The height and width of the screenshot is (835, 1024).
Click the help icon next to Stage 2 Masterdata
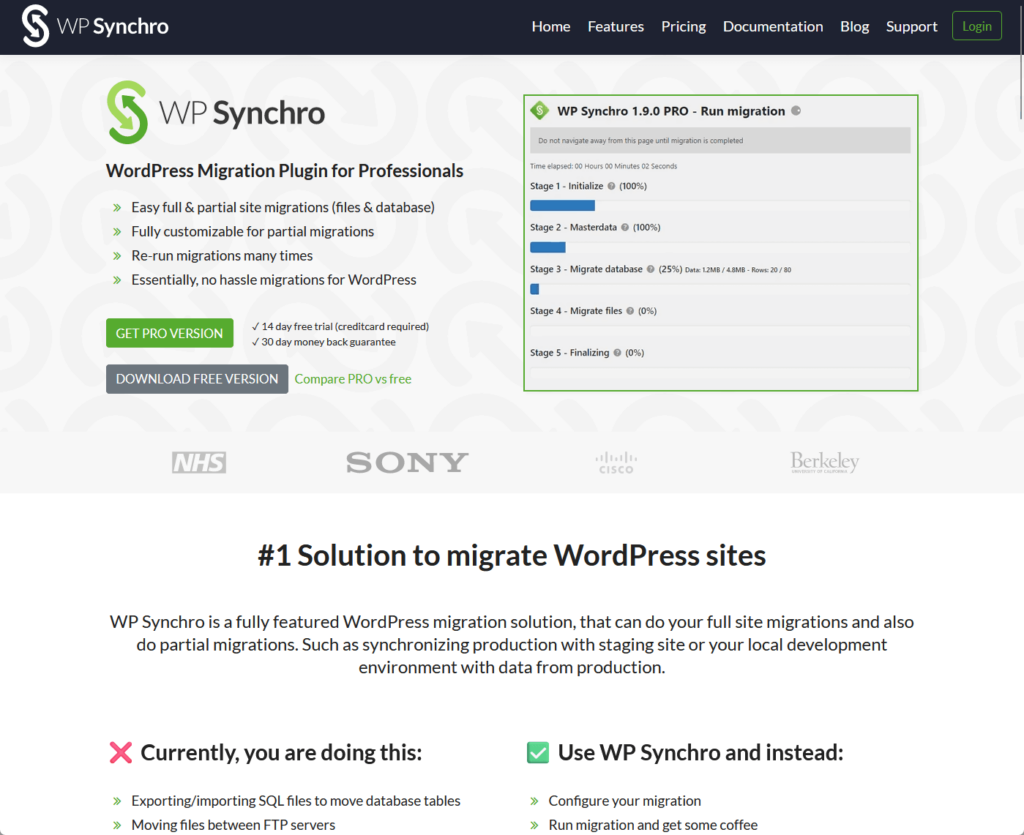[625, 227]
